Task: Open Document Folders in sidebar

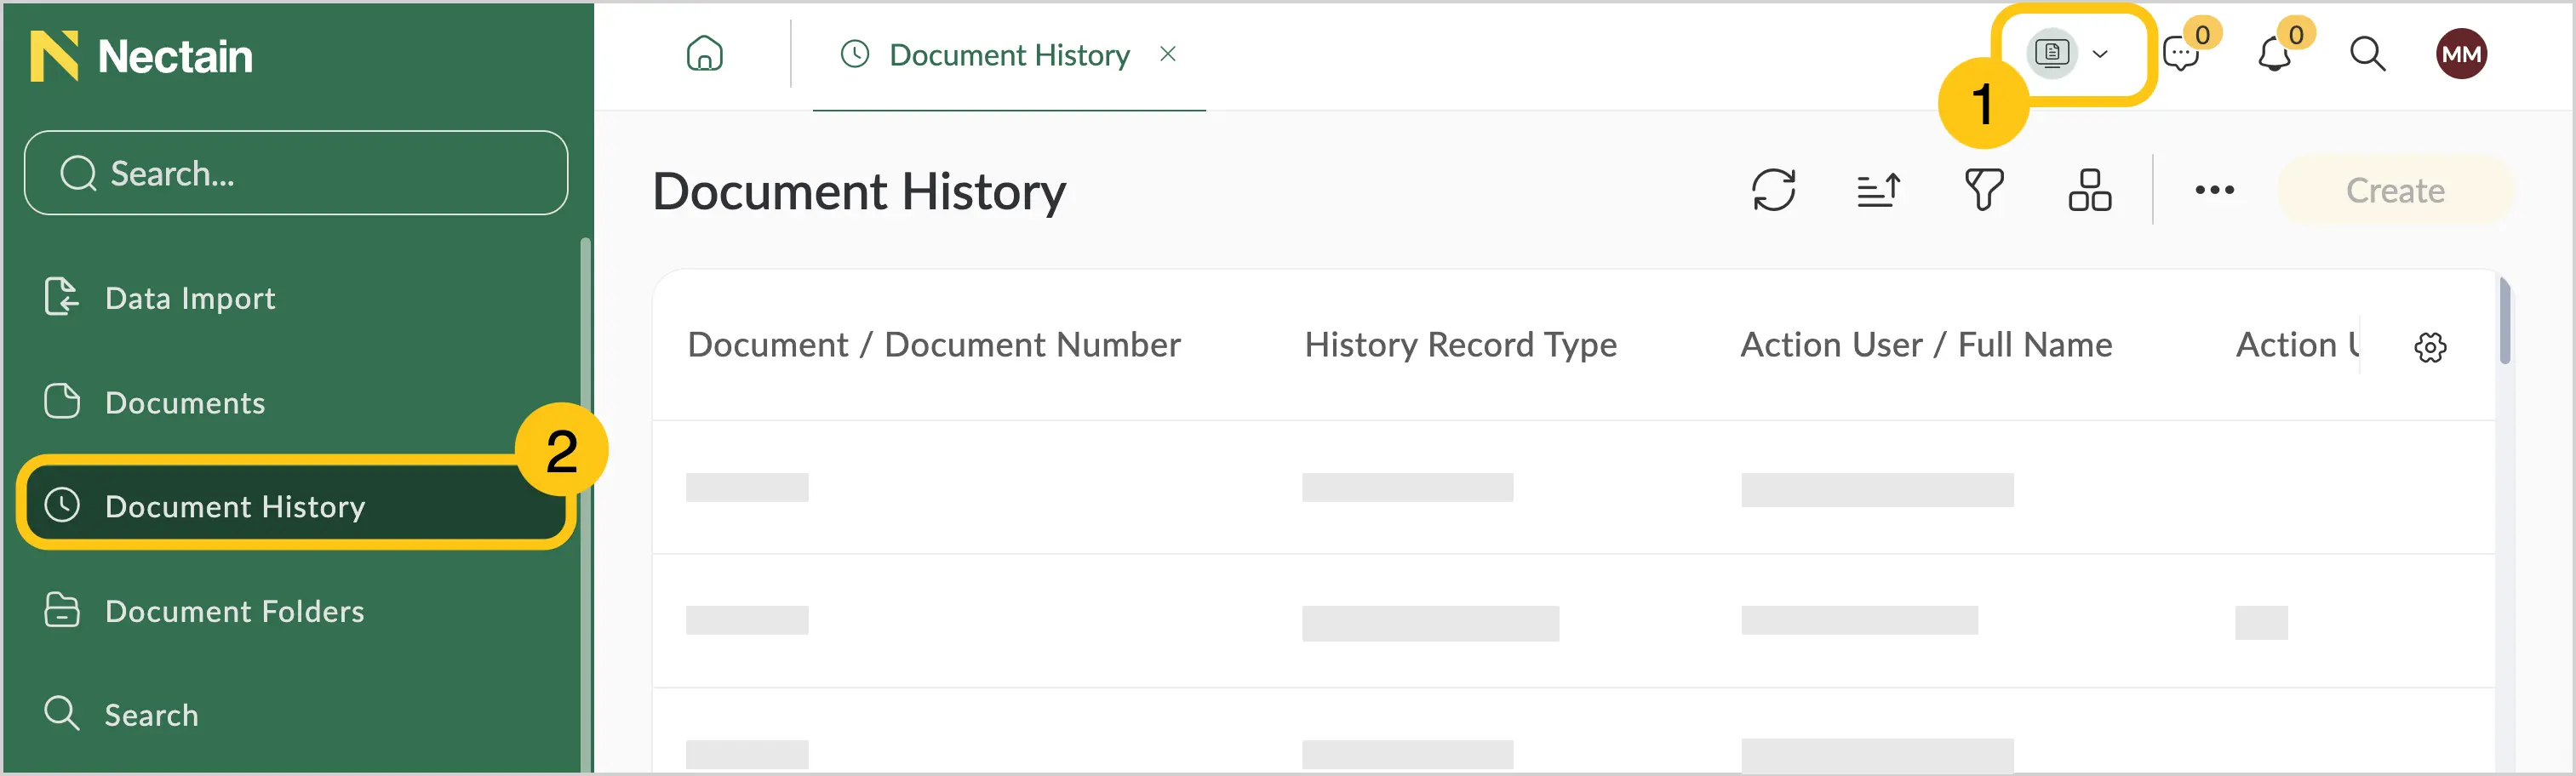Action: [x=296, y=610]
